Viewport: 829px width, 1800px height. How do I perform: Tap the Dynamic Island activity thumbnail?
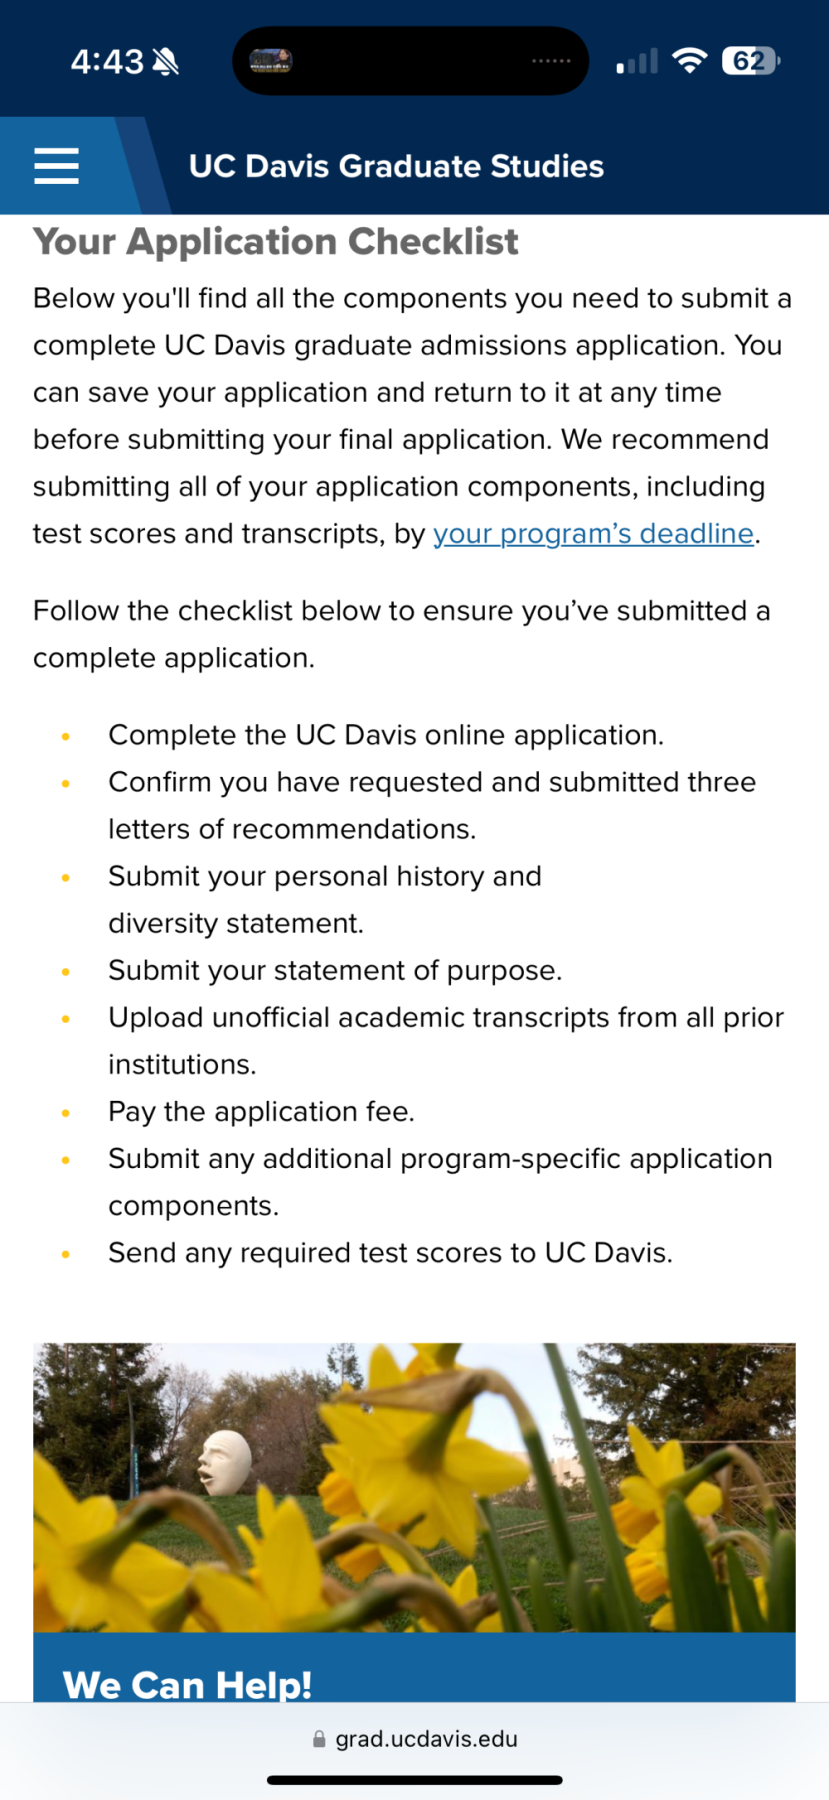click(x=270, y=61)
